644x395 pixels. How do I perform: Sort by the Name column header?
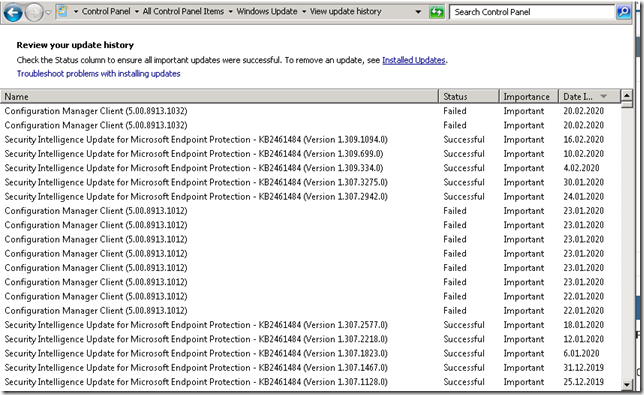[x=219, y=96]
